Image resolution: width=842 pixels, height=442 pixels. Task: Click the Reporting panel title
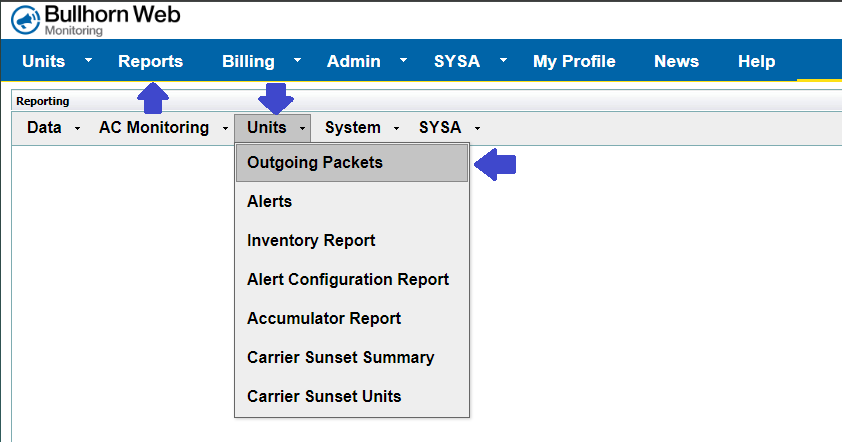coord(42,101)
